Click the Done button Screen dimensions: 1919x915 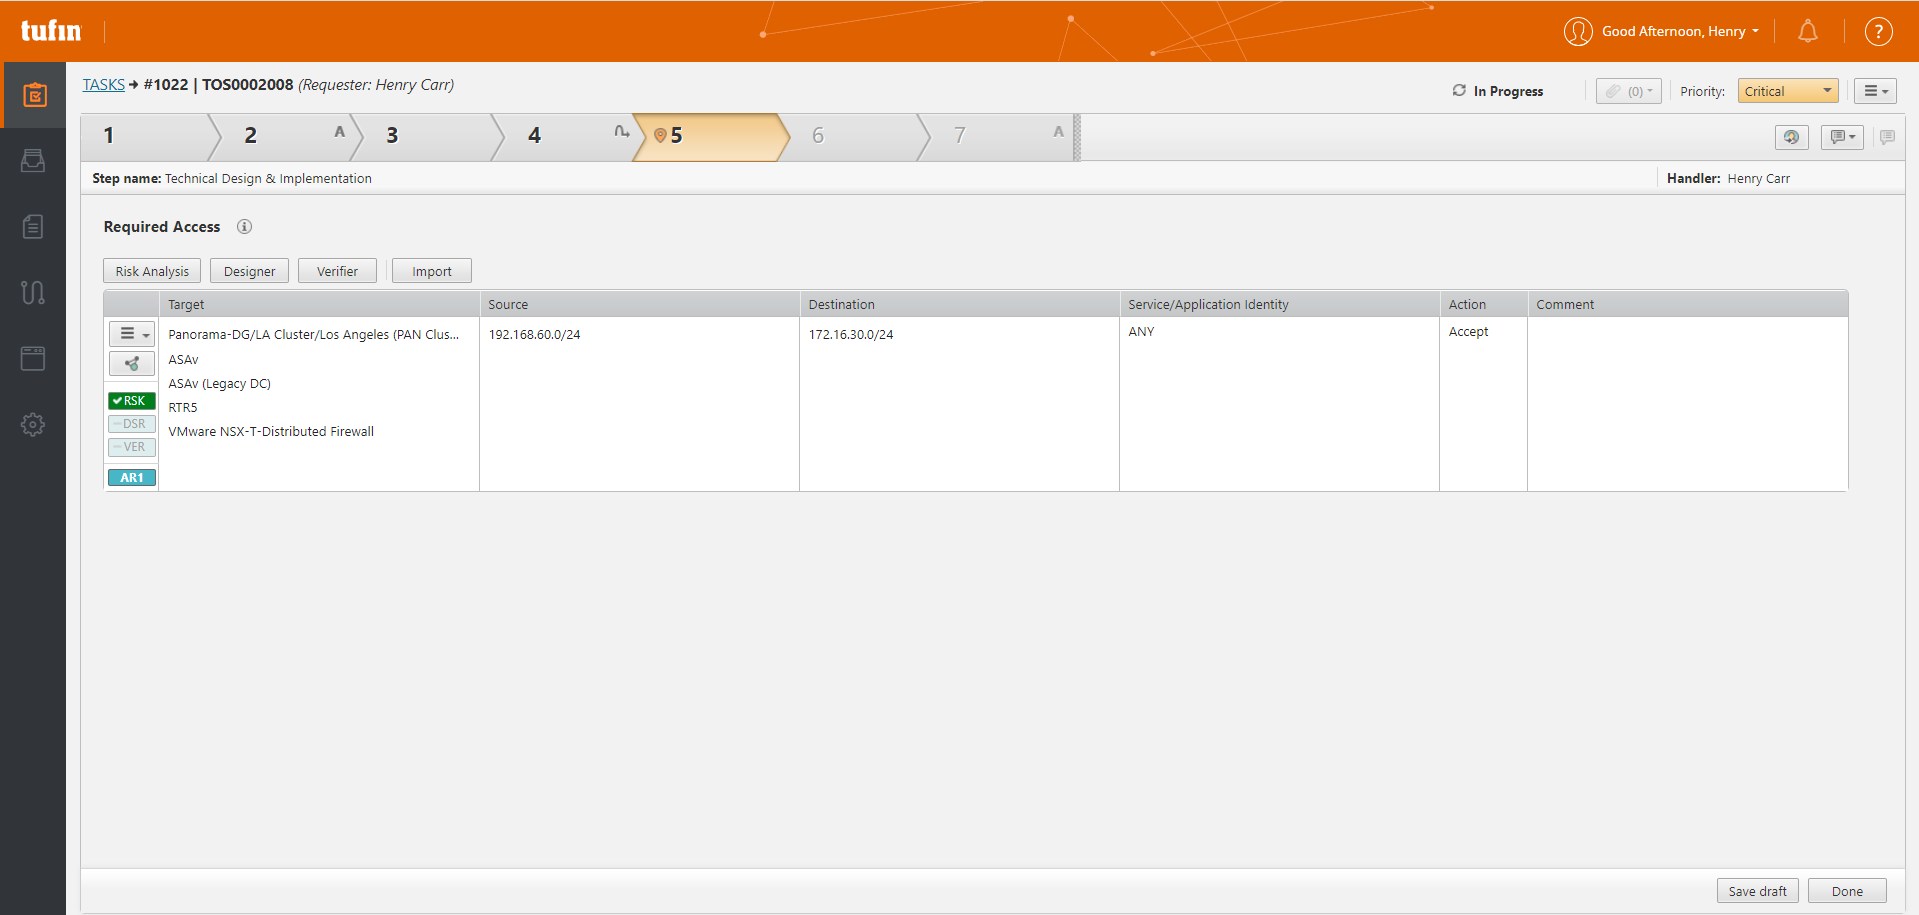[1847, 891]
